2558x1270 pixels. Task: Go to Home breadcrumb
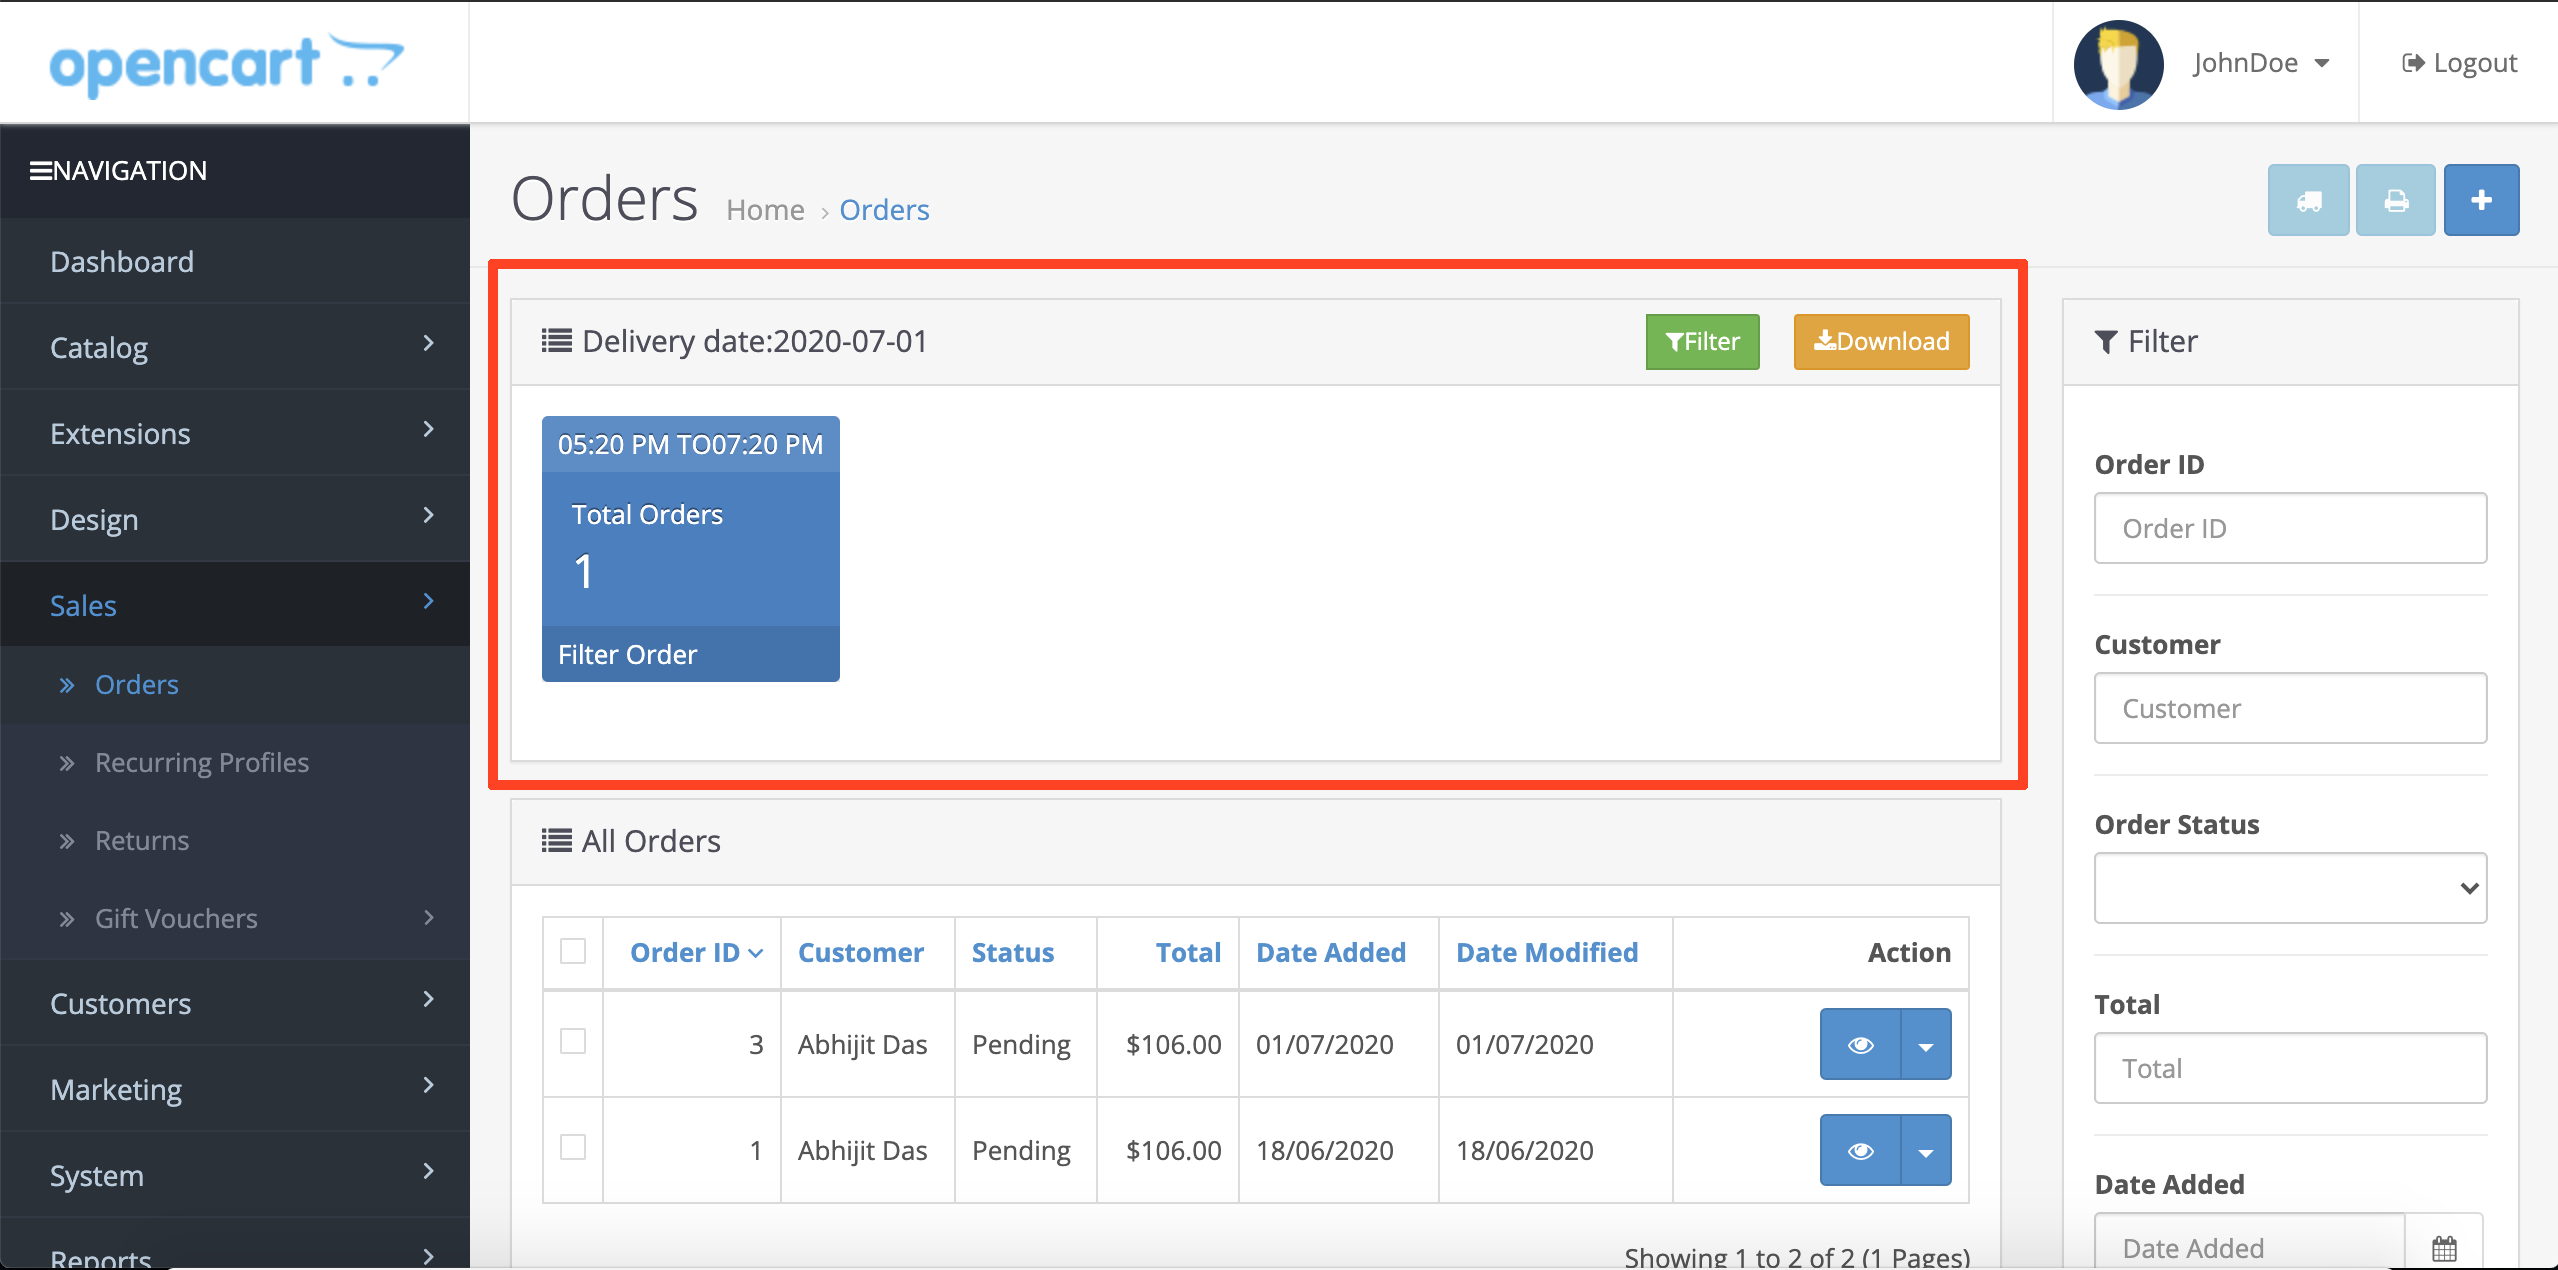tap(765, 210)
